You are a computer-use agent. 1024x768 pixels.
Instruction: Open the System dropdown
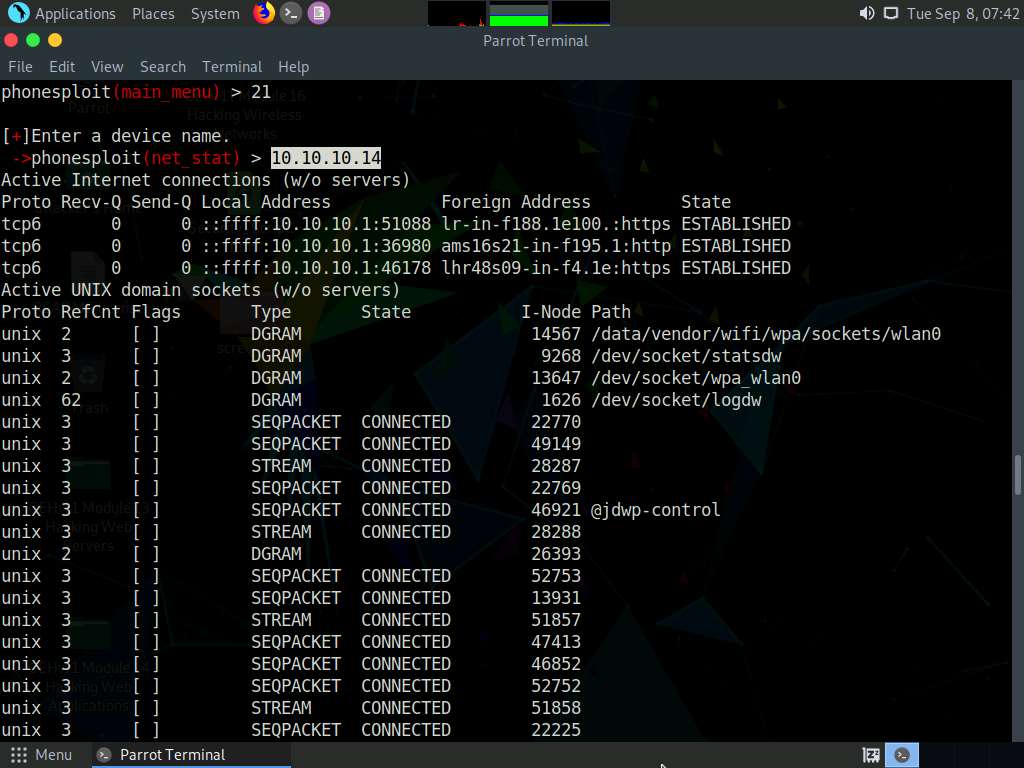[x=215, y=13]
